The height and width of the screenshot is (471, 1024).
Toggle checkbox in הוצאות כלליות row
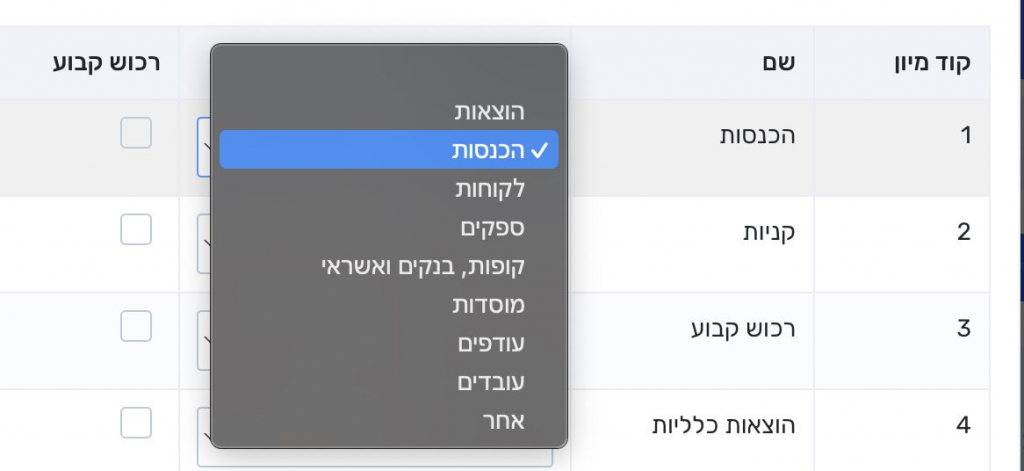tap(136, 422)
